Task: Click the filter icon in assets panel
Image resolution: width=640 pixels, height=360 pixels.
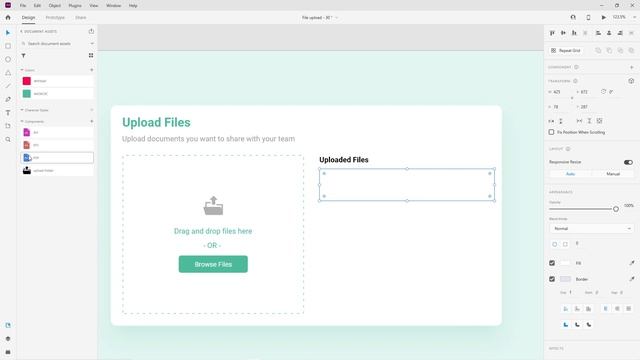Action: 24,56
